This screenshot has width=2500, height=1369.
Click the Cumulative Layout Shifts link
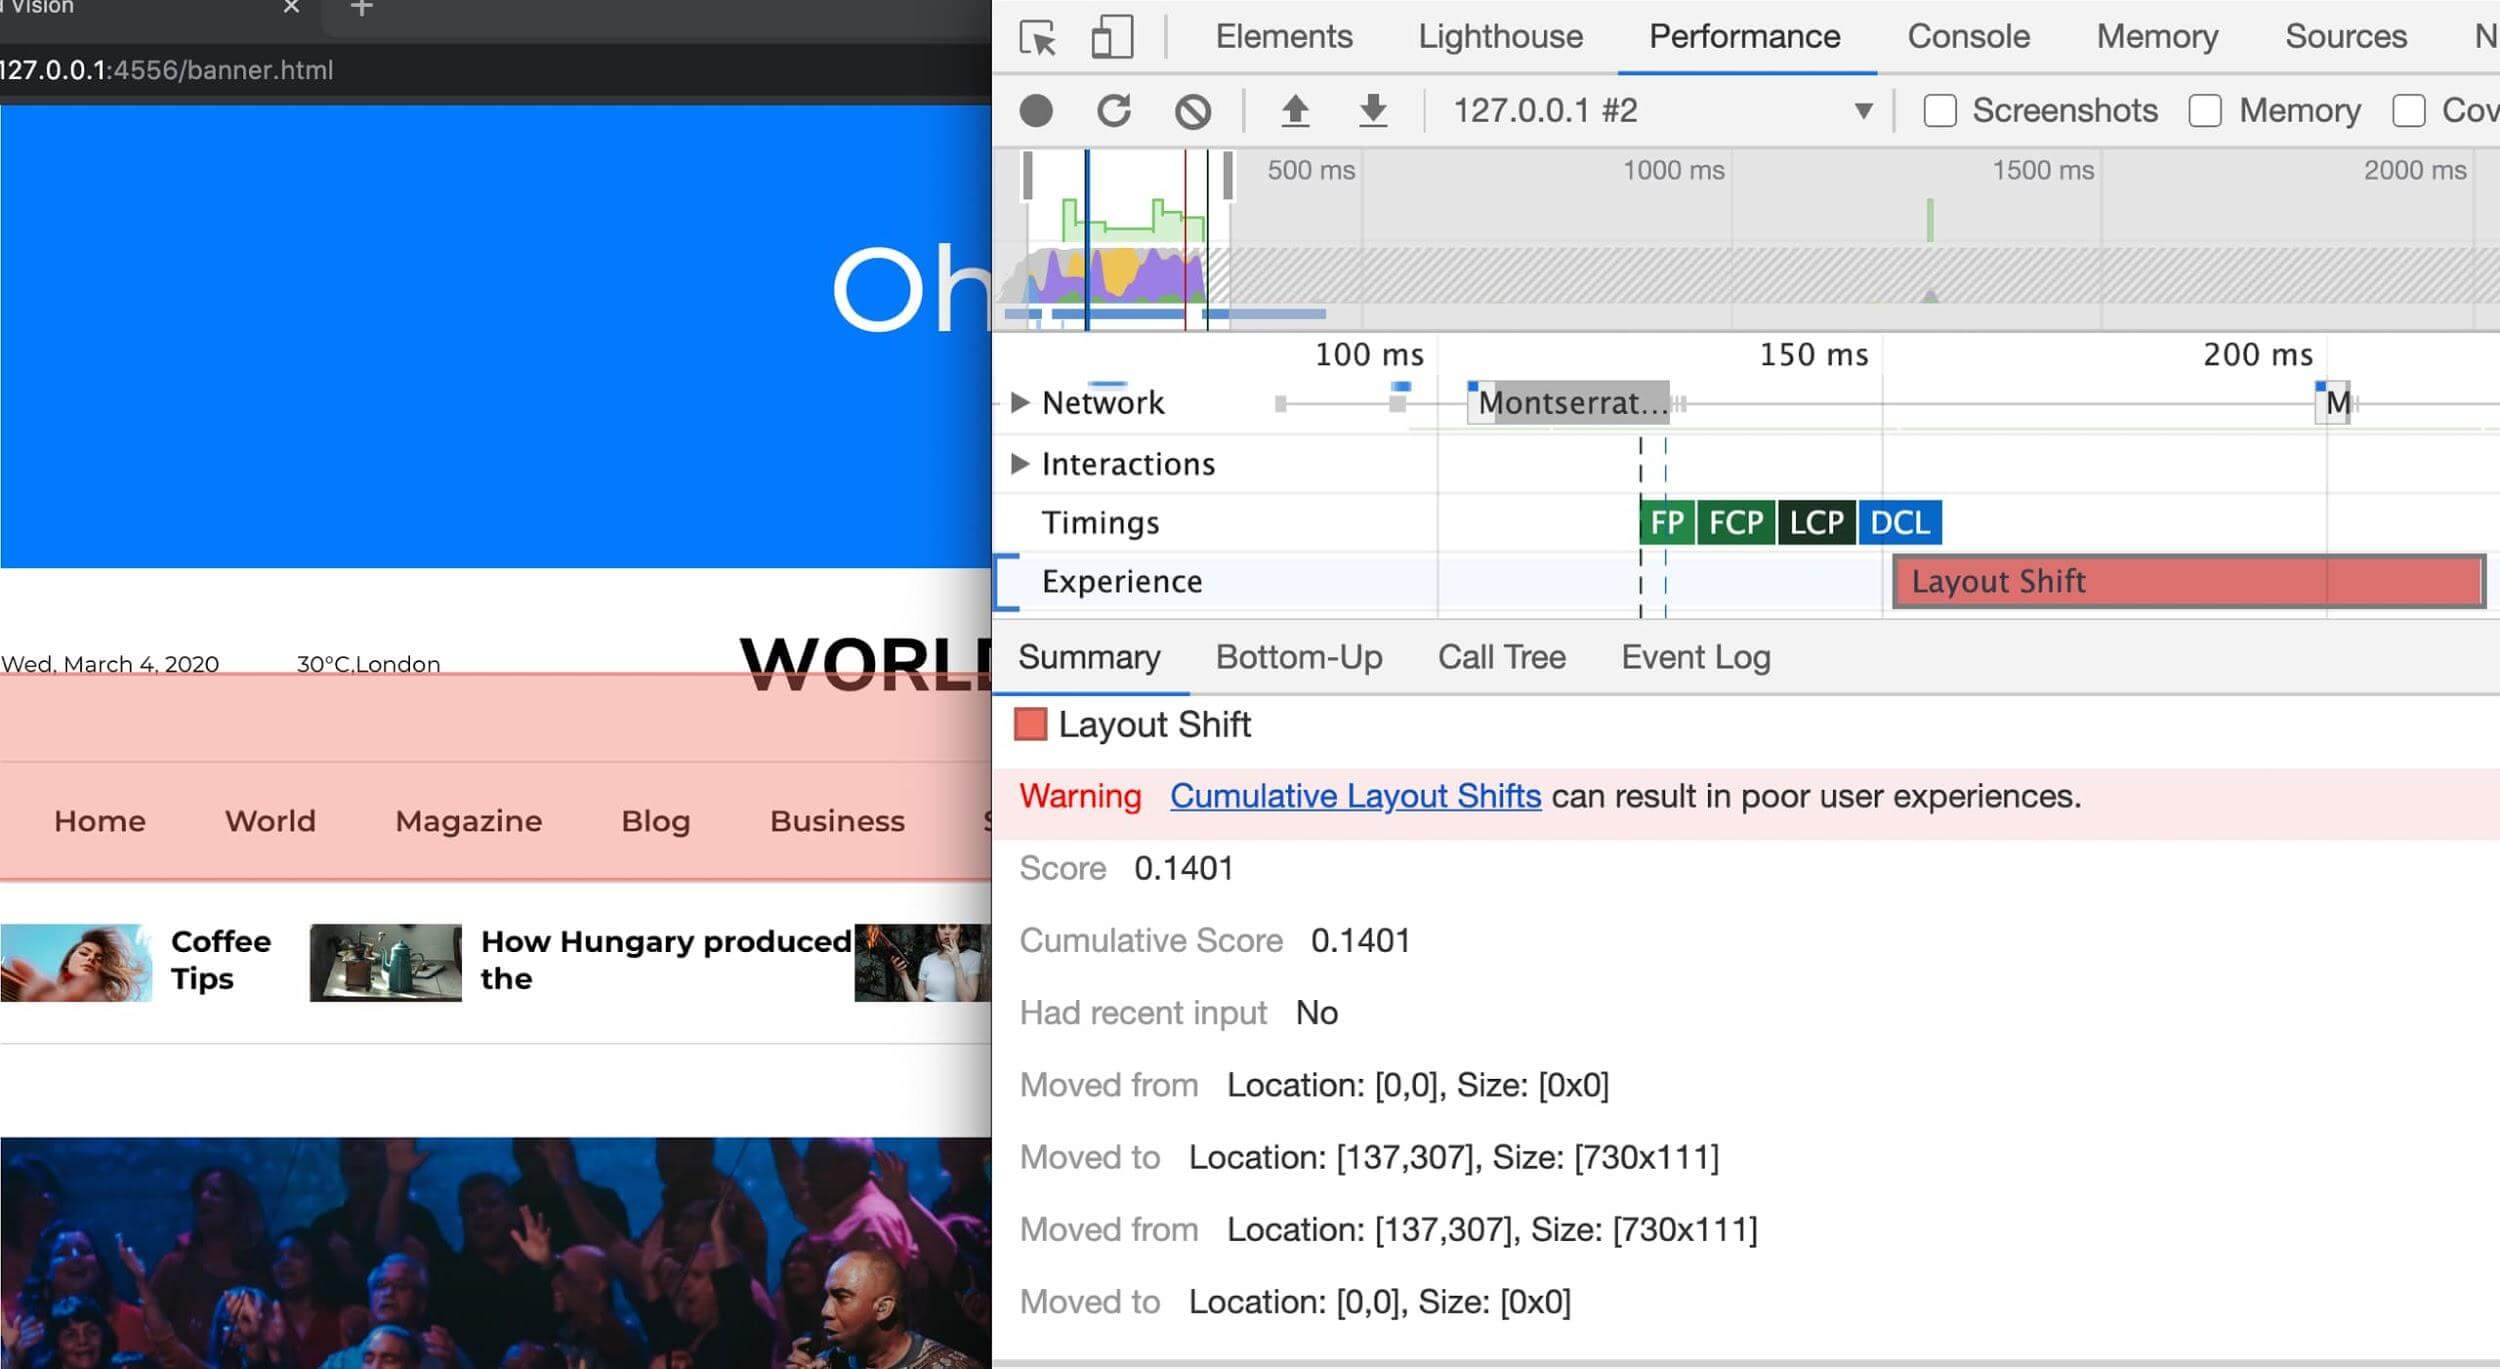click(1355, 796)
